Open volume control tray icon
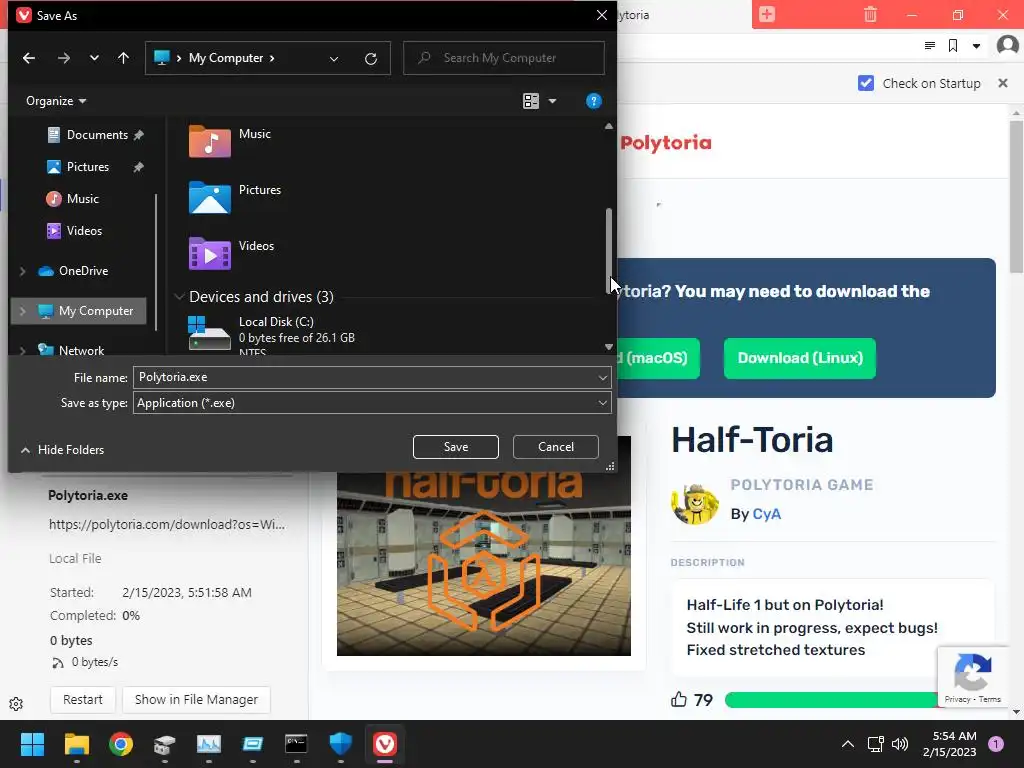This screenshot has width=1024, height=768. [900, 744]
